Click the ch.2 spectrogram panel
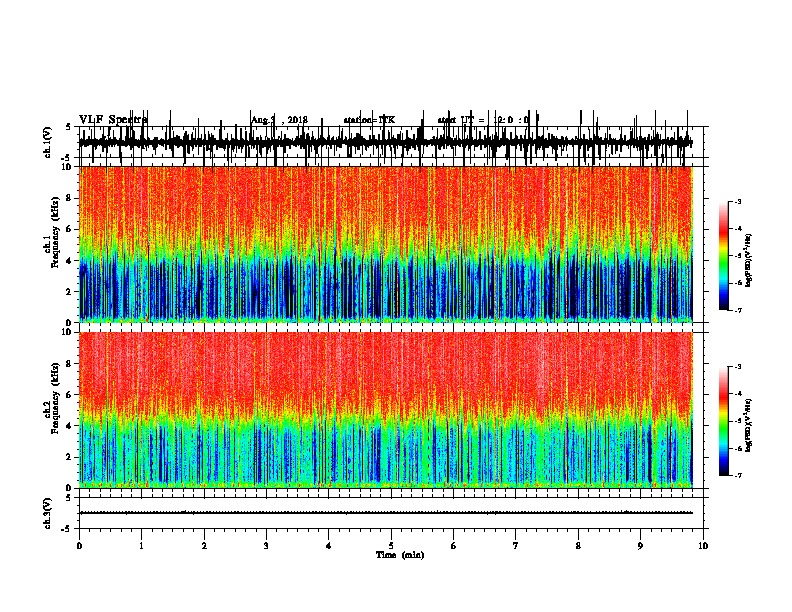The image size is (792, 612). tap(385, 410)
